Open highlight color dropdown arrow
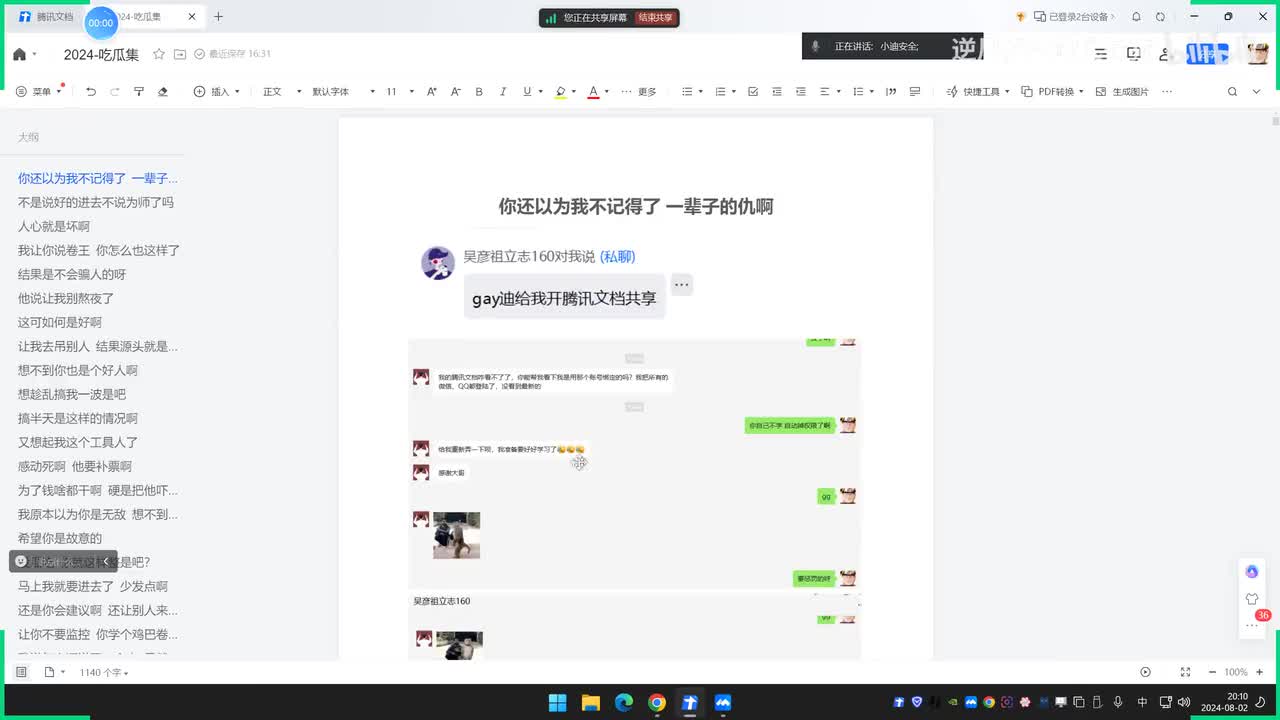 (x=574, y=92)
